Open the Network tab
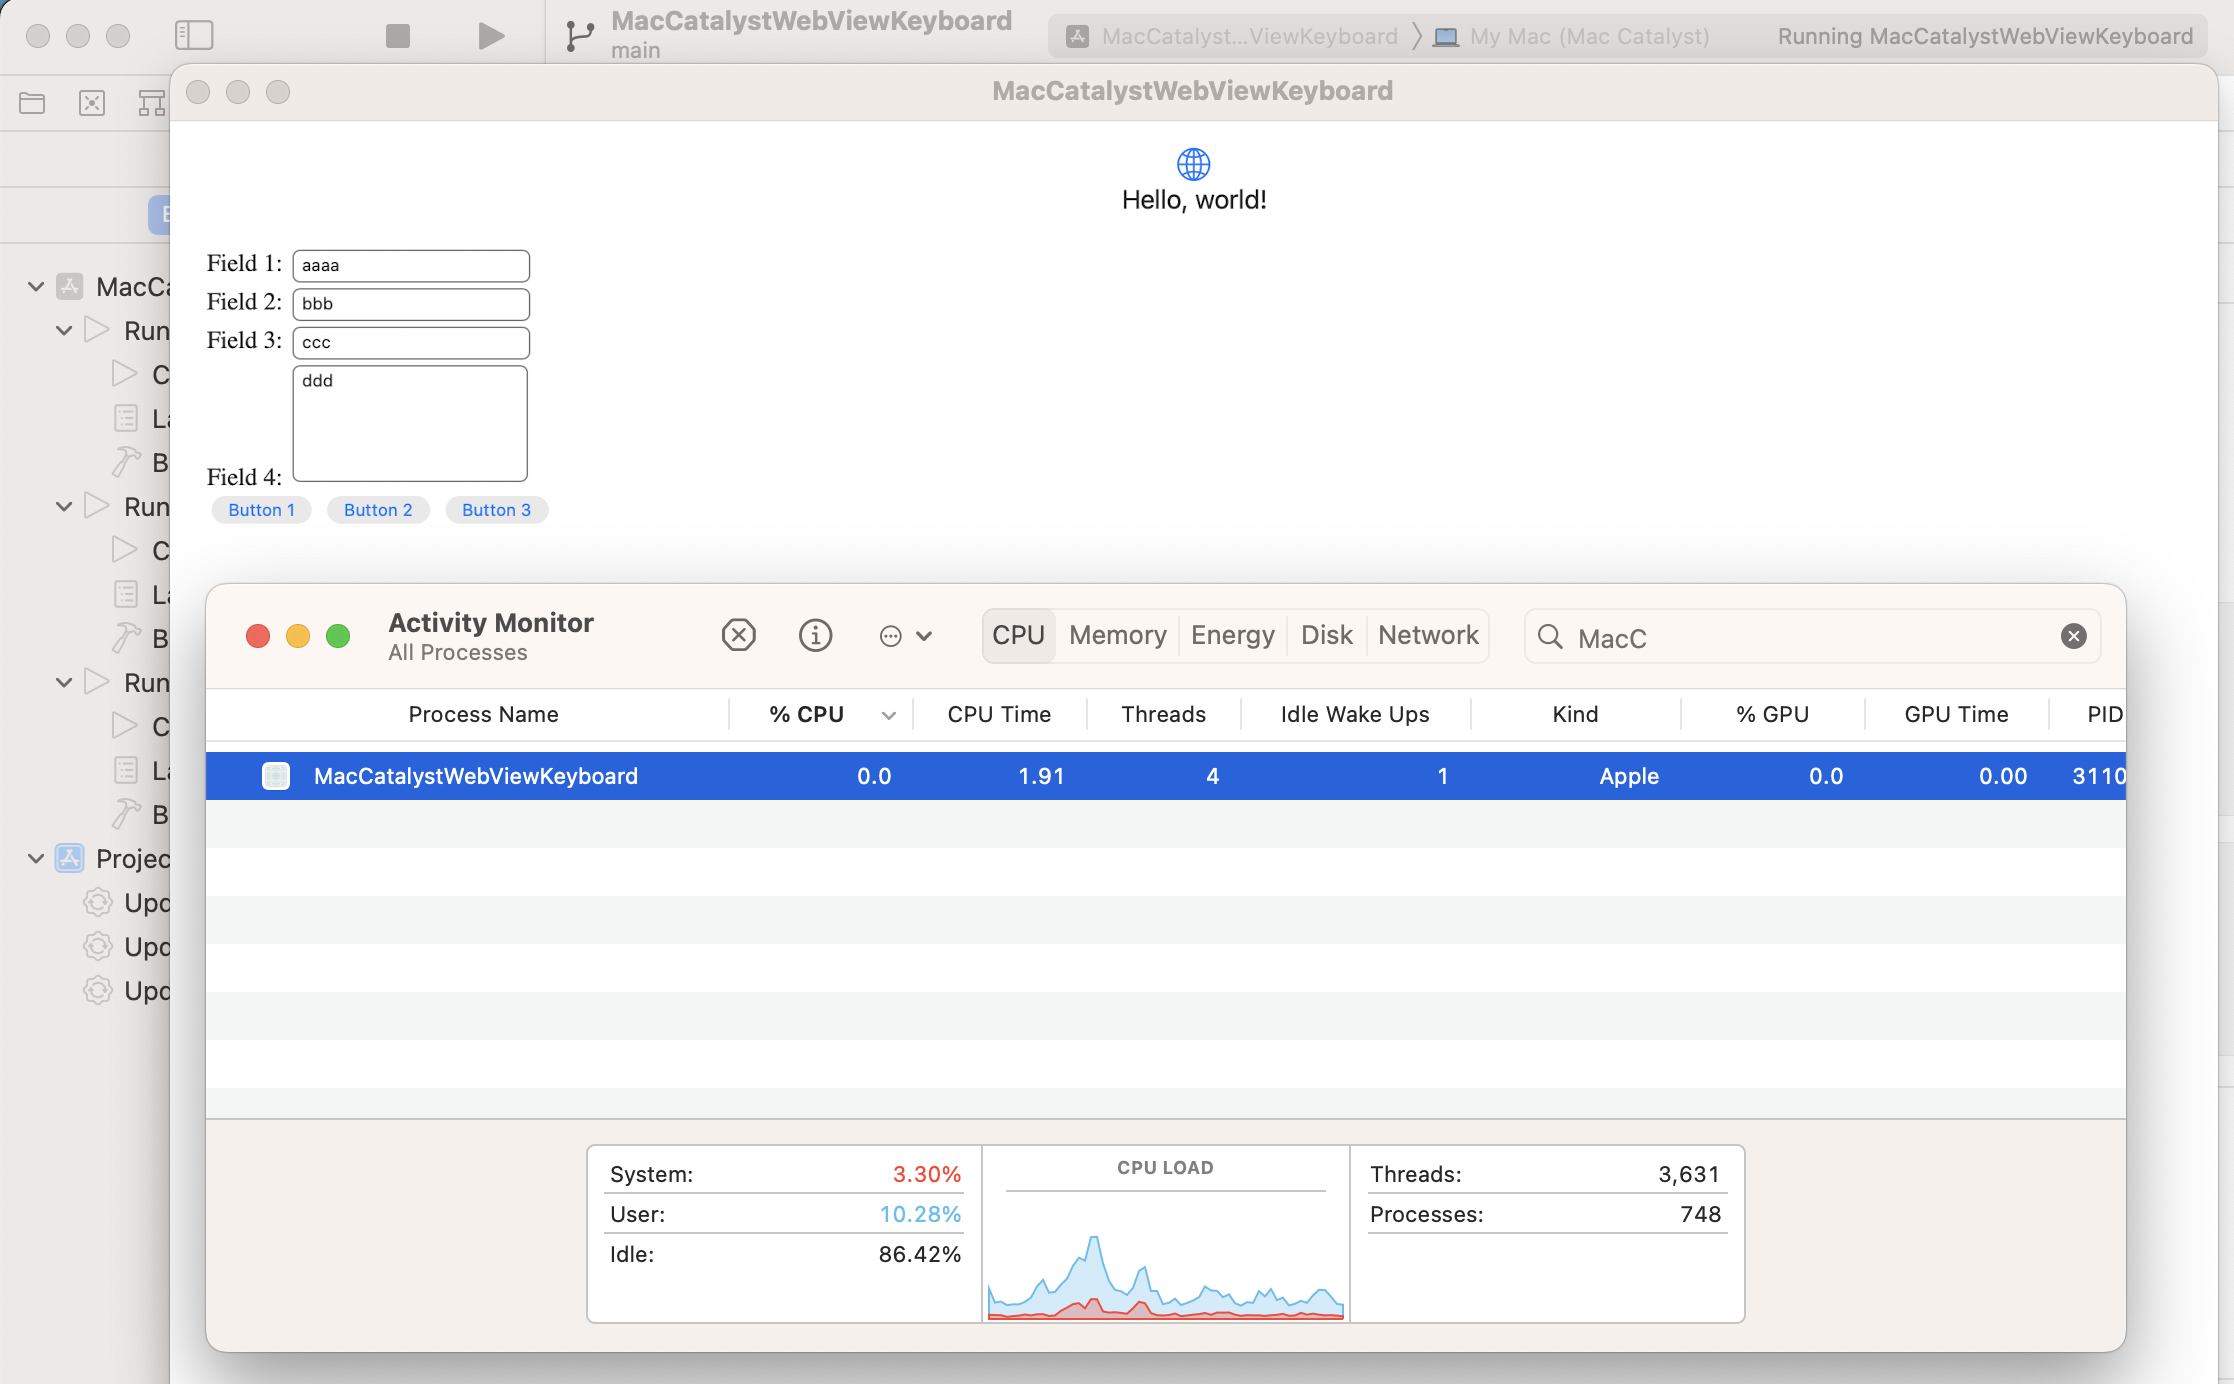Viewport: 2234px width, 1384px height. (1427, 635)
